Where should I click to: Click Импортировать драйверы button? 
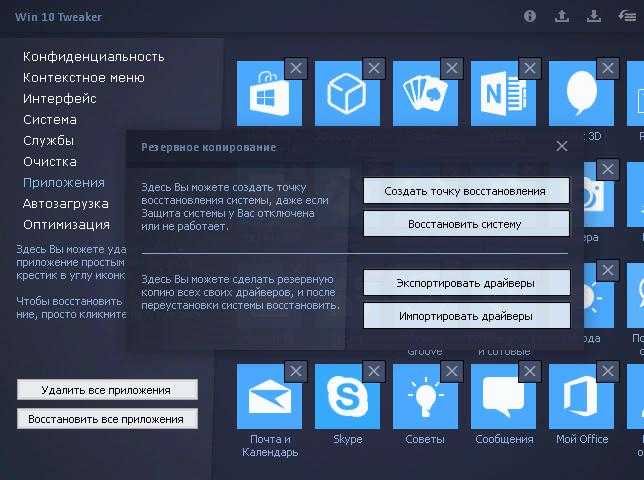tap(467, 316)
